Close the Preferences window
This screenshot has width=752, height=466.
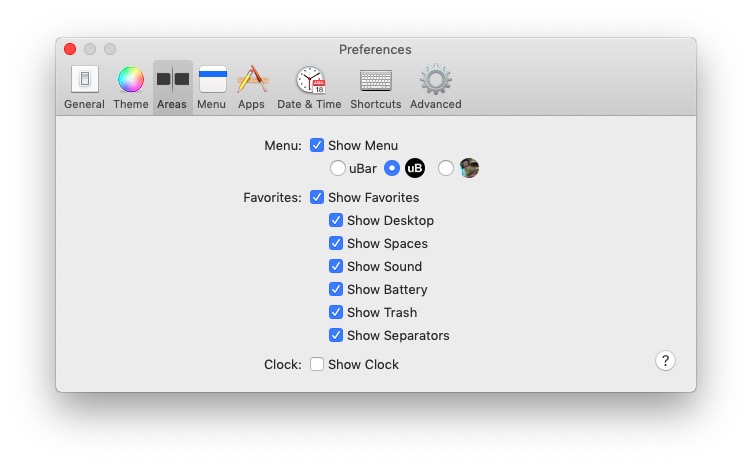[70, 49]
